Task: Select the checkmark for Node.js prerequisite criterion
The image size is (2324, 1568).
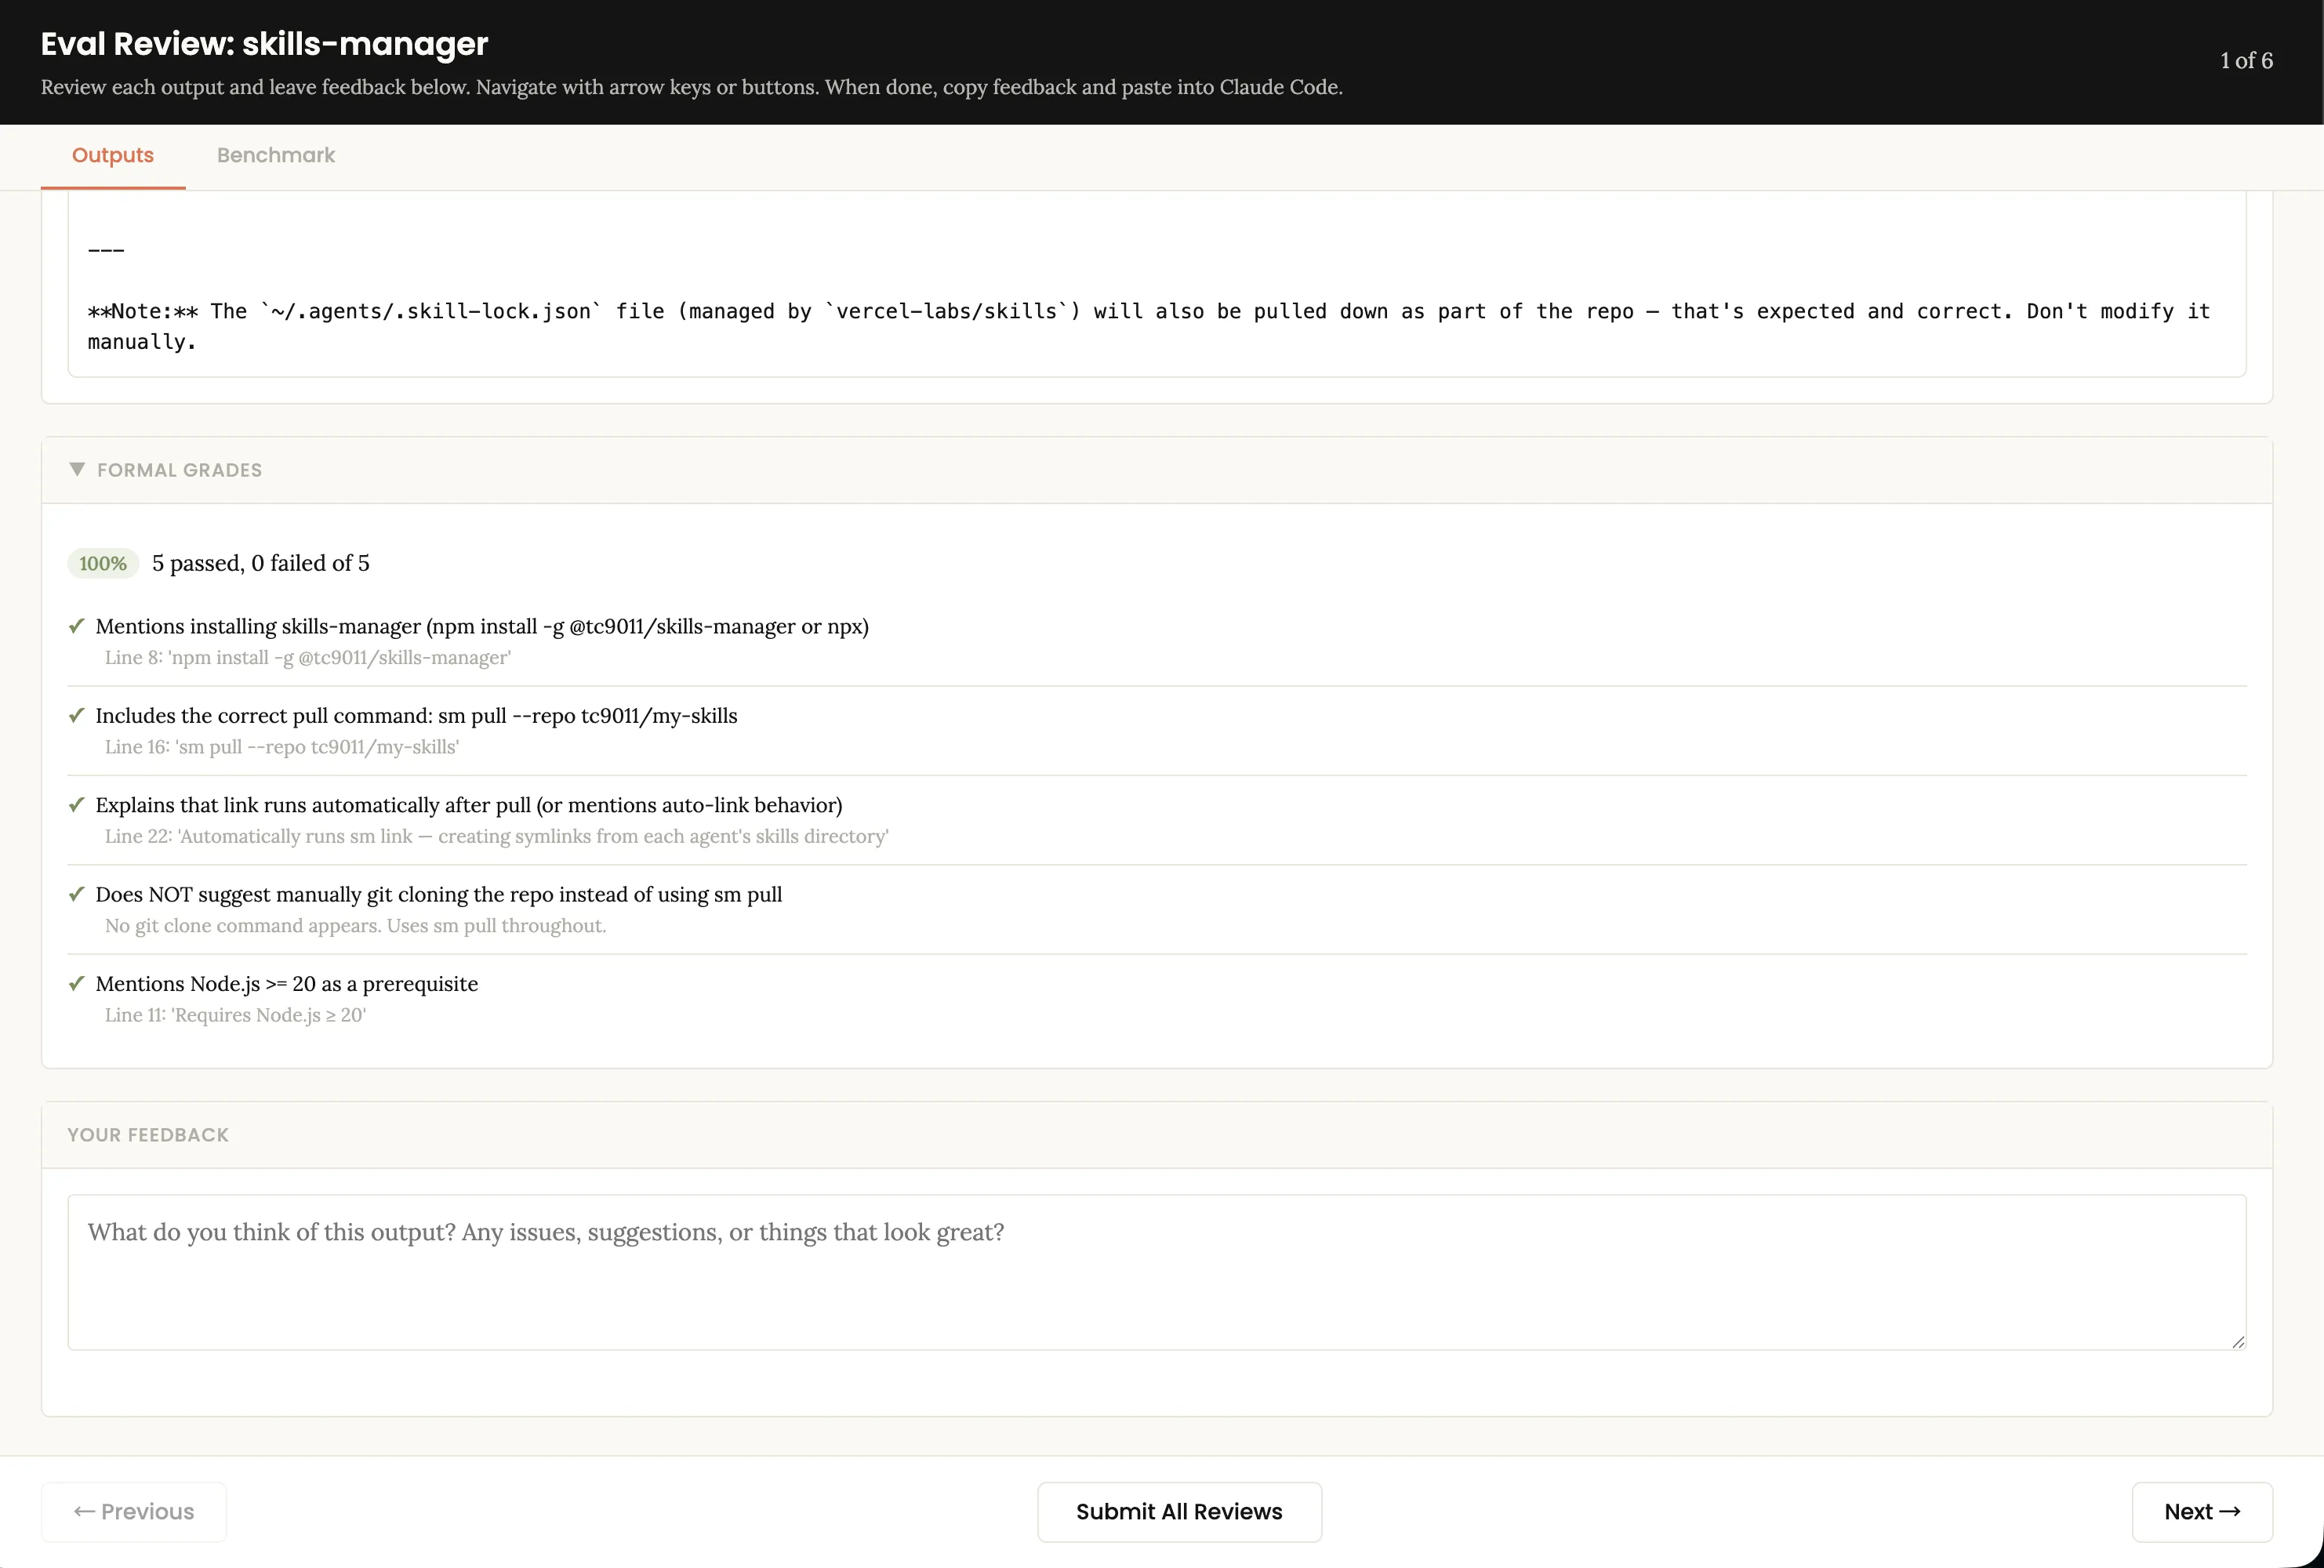Action: tap(77, 983)
